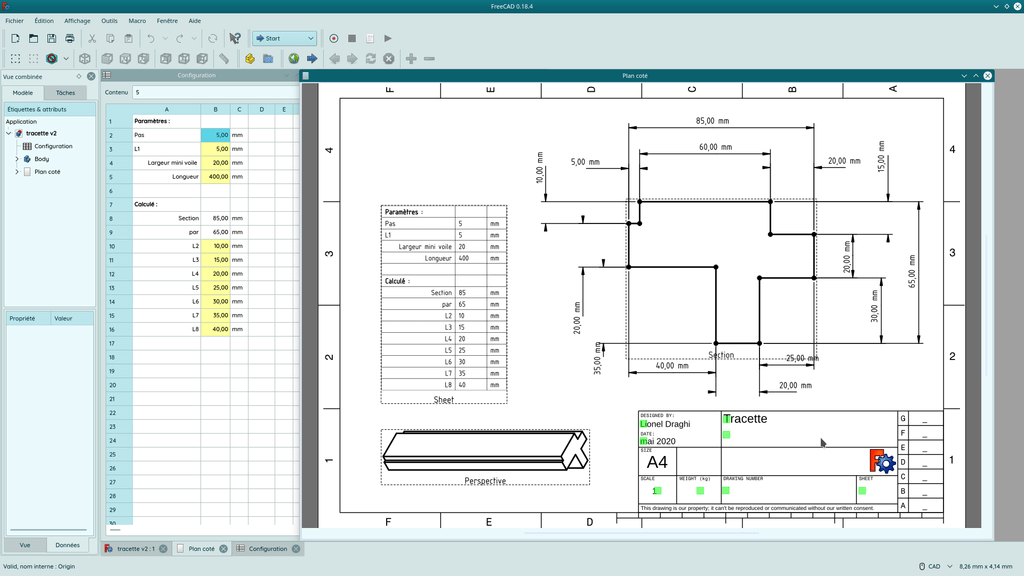Click the Stop macro recording square
This screenshot has width=1024, height=576.
point(352,39)
